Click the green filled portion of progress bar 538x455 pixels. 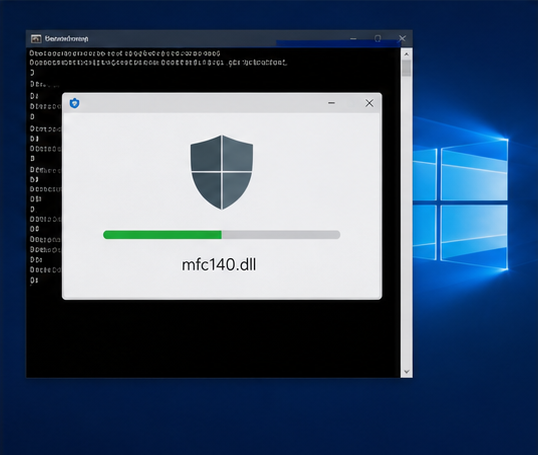(162, 235)
